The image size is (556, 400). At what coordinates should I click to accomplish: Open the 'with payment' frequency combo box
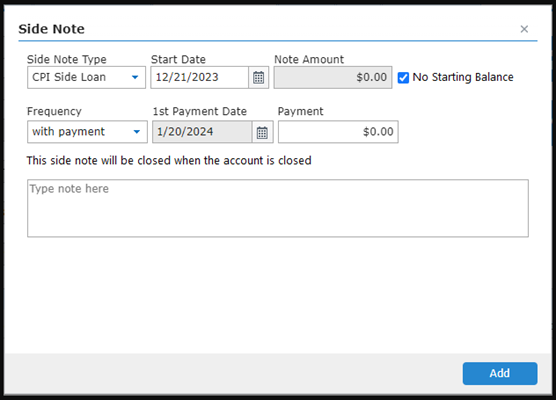click(87, 132)
